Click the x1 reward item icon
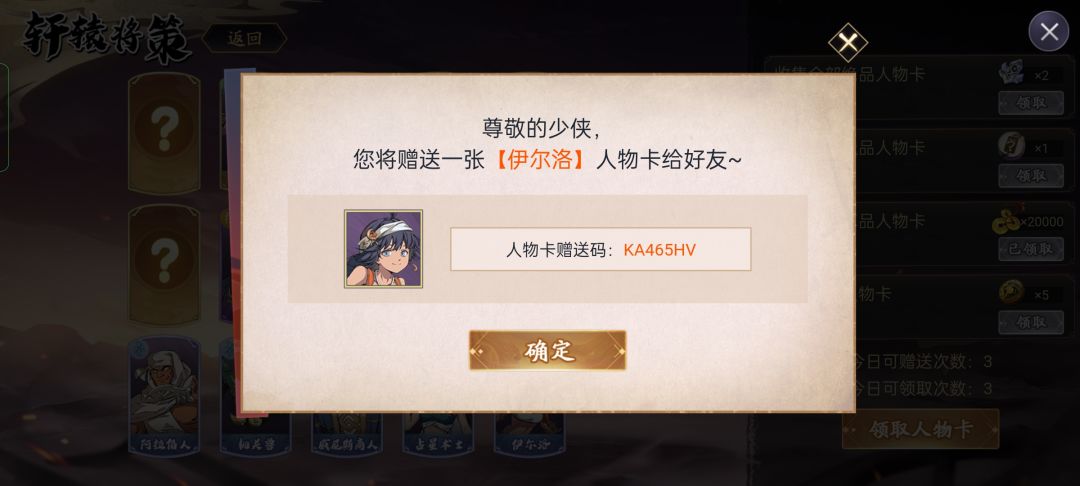Image resolution: width=1080 pixels, height=486 pixels. [1012, 146]
